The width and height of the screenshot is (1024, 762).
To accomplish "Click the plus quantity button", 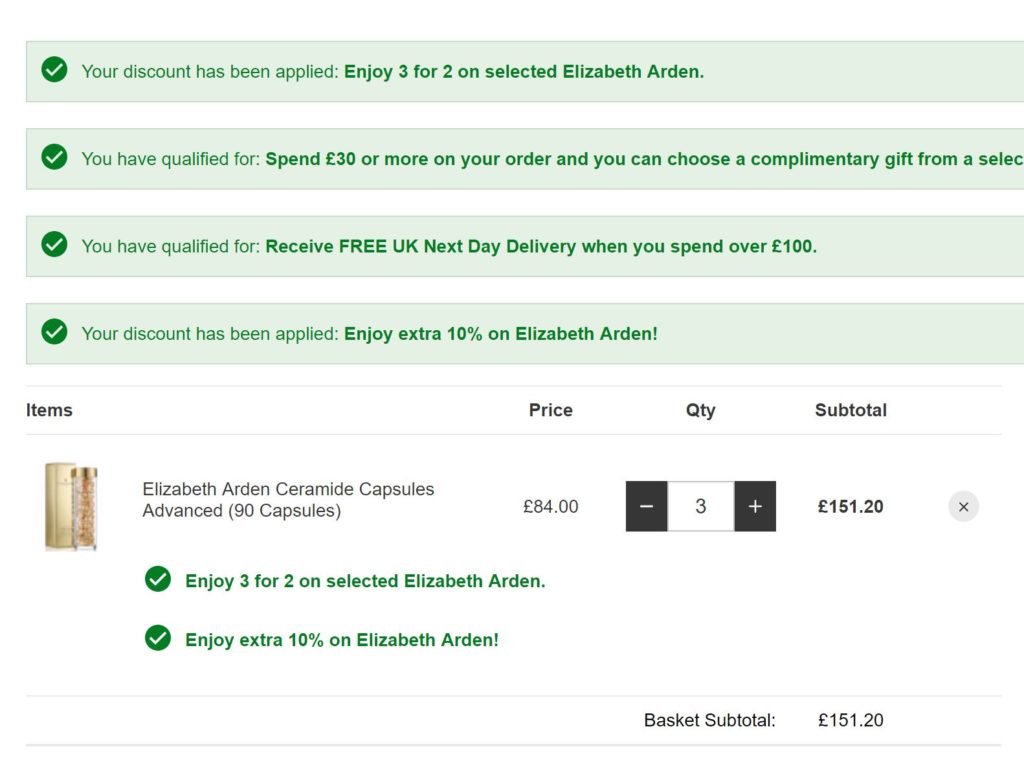I will coord(755,507).
